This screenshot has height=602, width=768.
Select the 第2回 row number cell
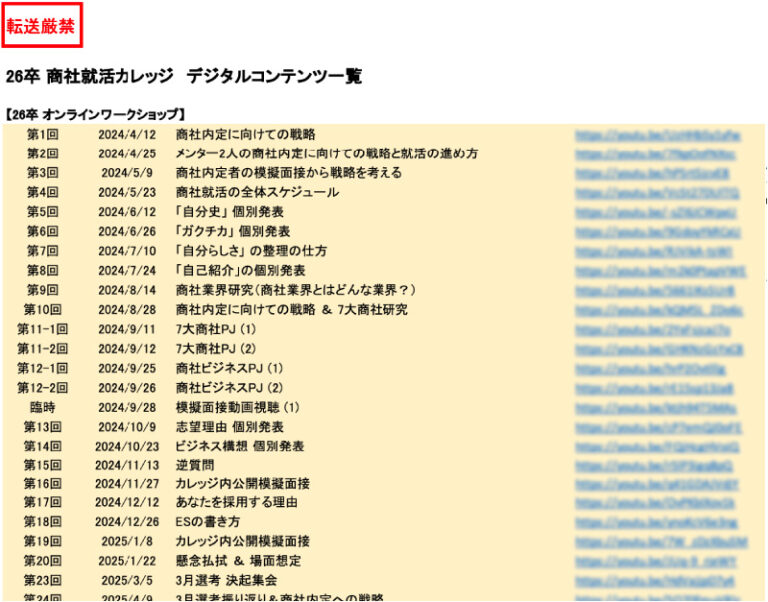[42, 154]
